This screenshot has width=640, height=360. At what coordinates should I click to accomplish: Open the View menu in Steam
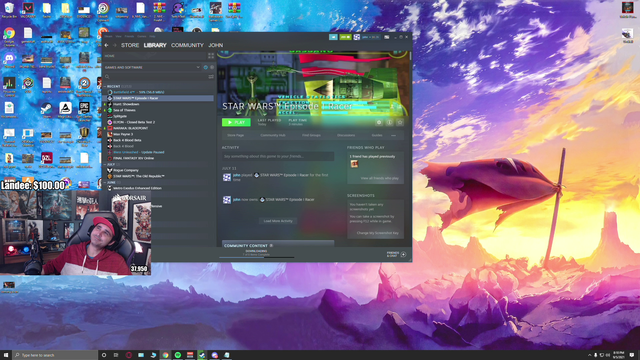(118, 36)
